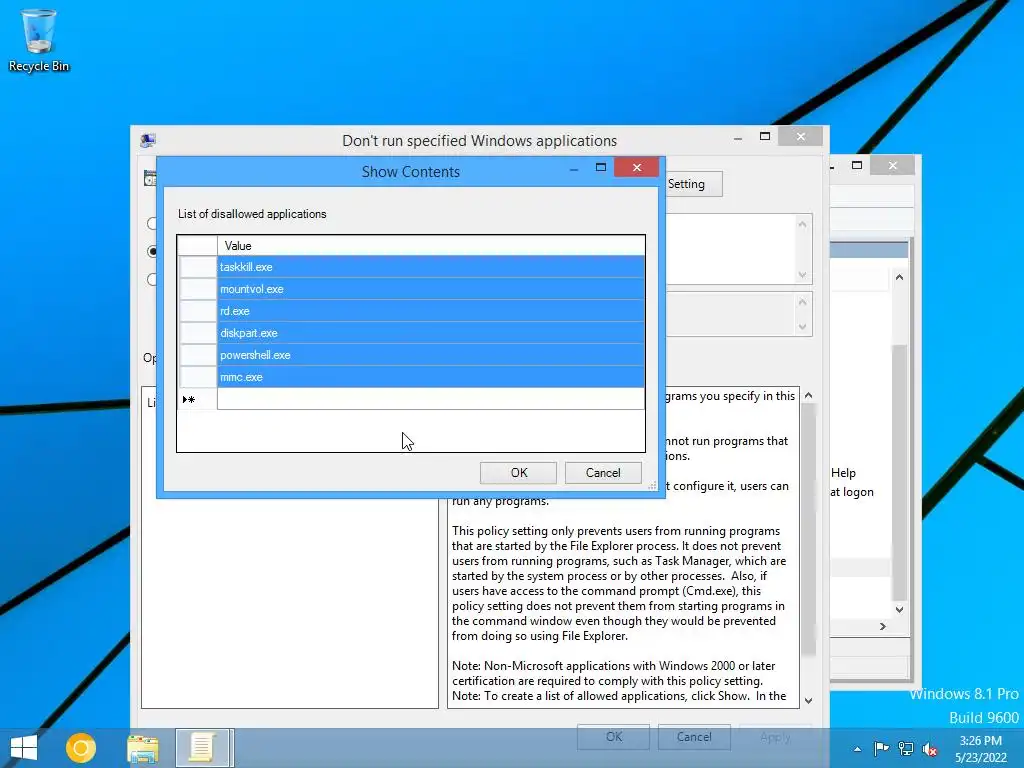This screenshot has height=768, width=1024.
Task: Select the rd.exe entry
Action: pos(430,311)
